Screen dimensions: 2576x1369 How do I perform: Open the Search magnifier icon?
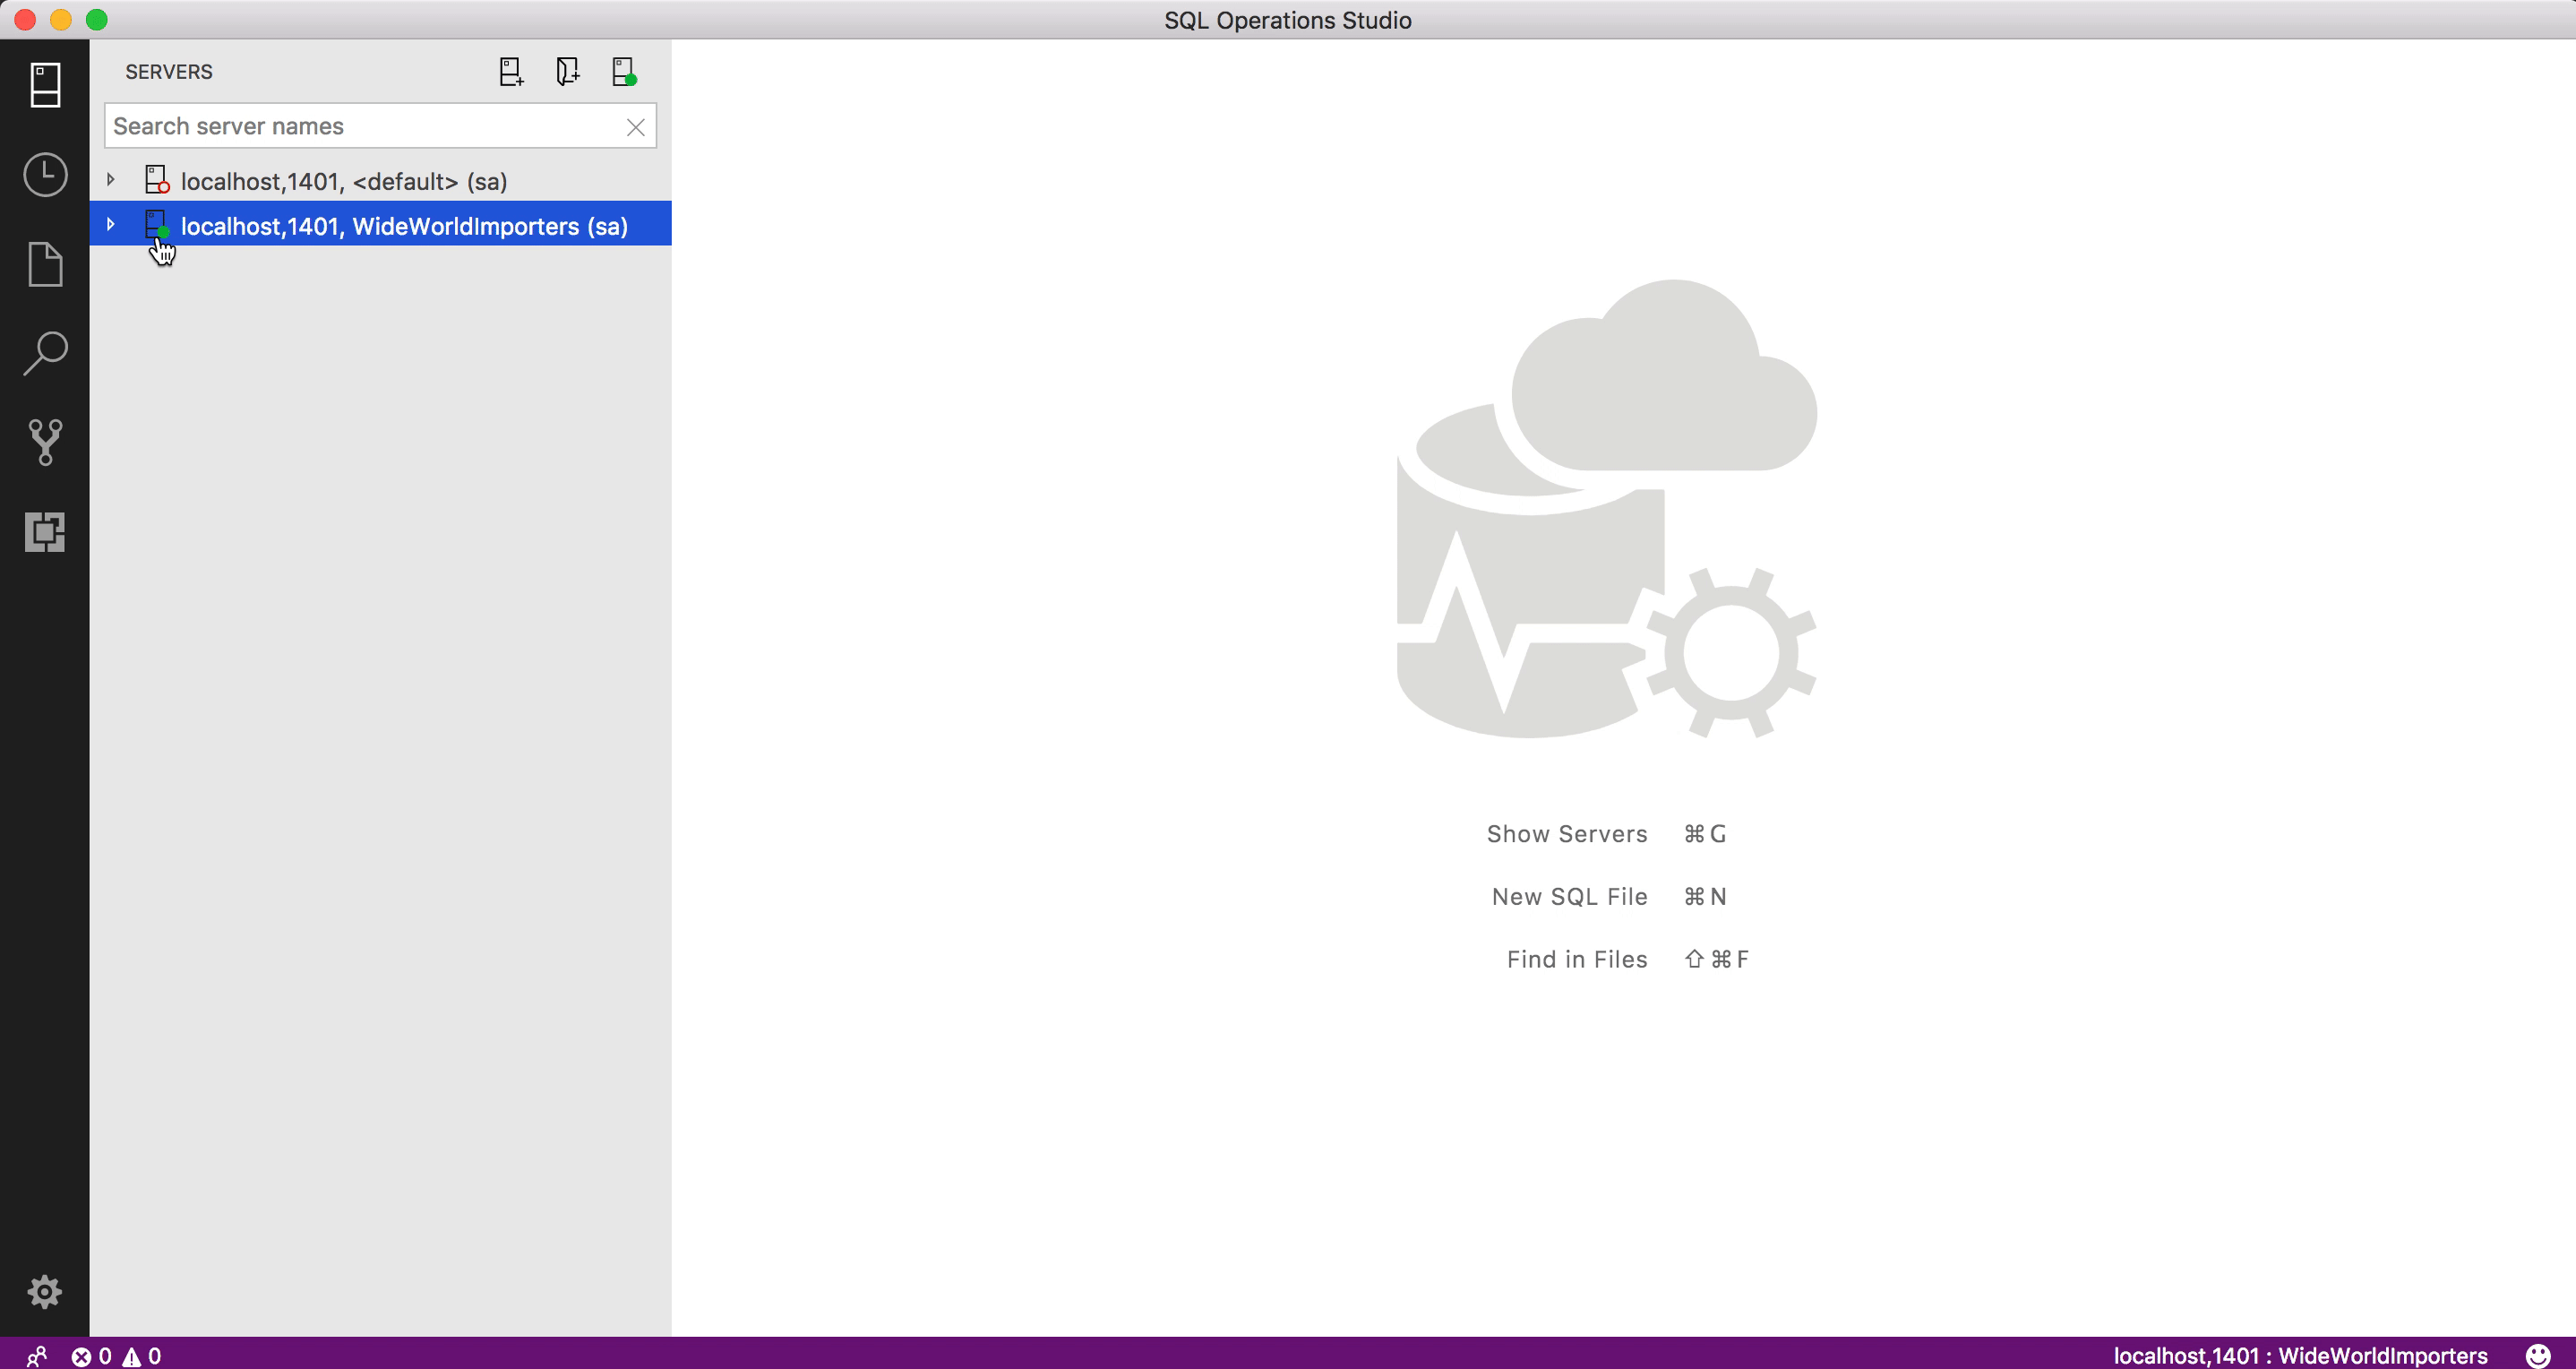tap(45, 354)
